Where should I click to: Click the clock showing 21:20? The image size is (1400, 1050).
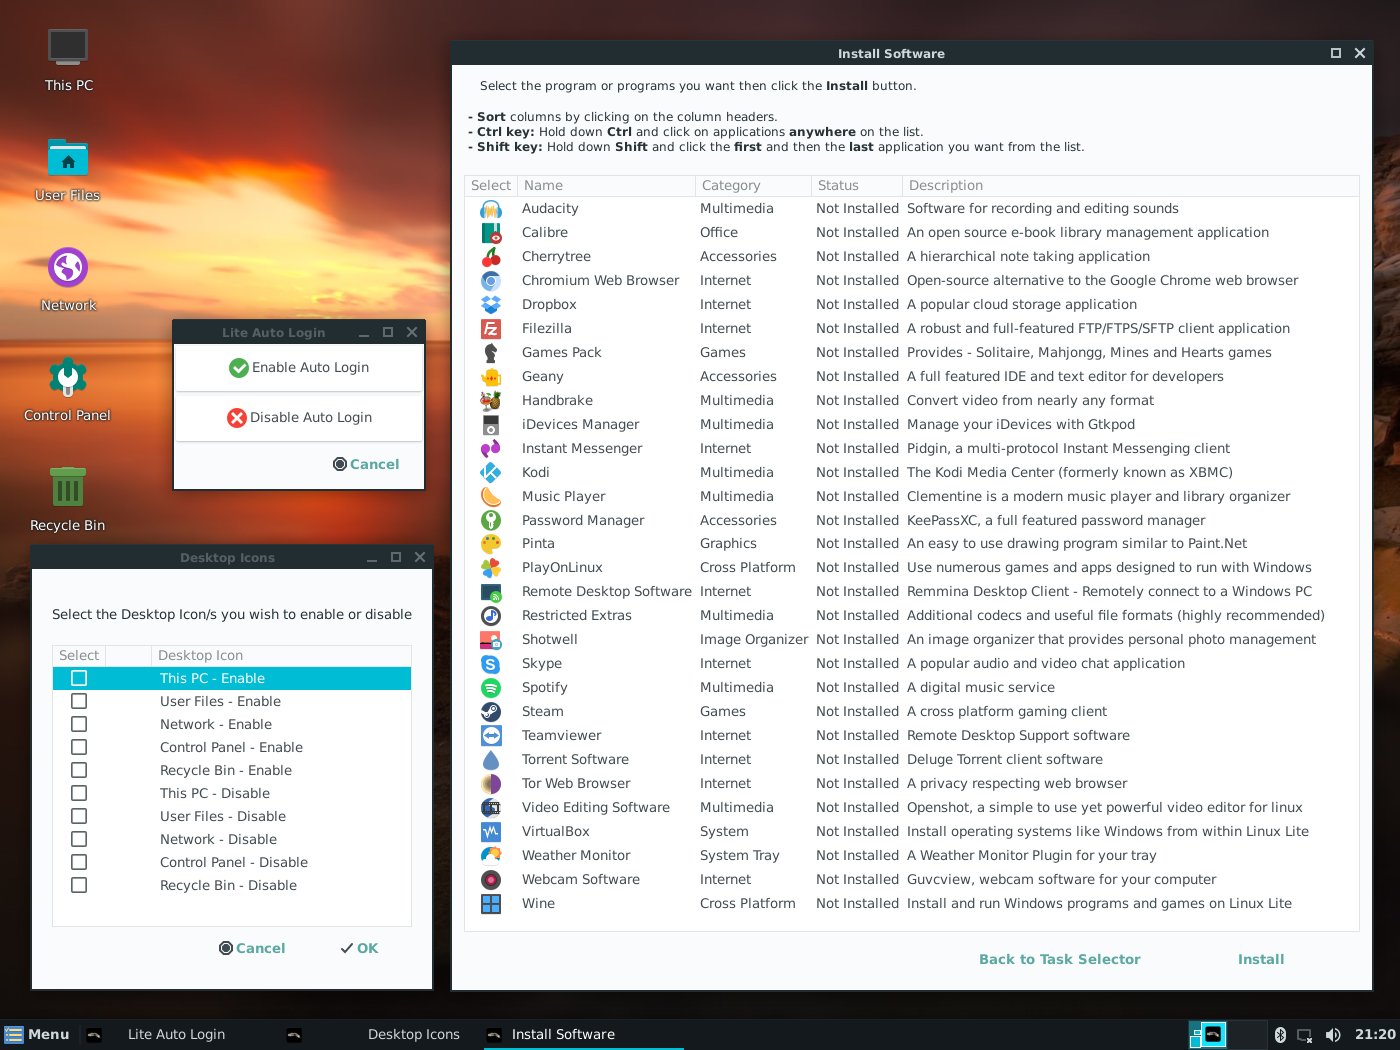click(1374, 1035)
